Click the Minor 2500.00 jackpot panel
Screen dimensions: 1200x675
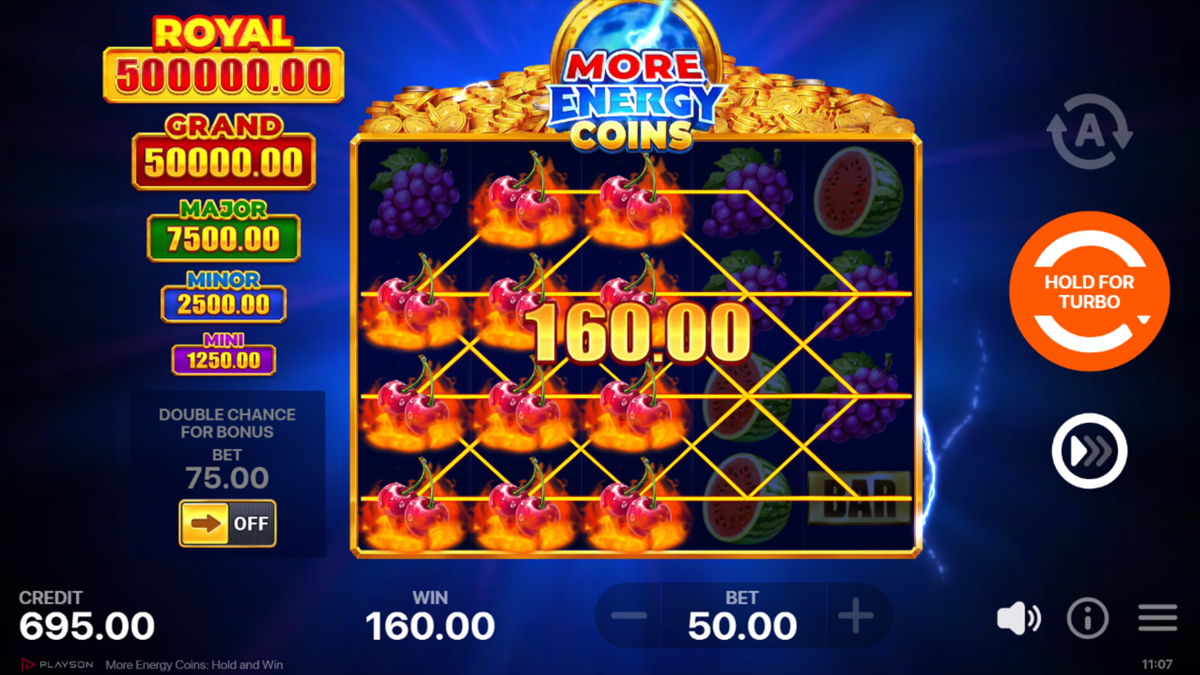pyautogui.click(x=223, y=297)
